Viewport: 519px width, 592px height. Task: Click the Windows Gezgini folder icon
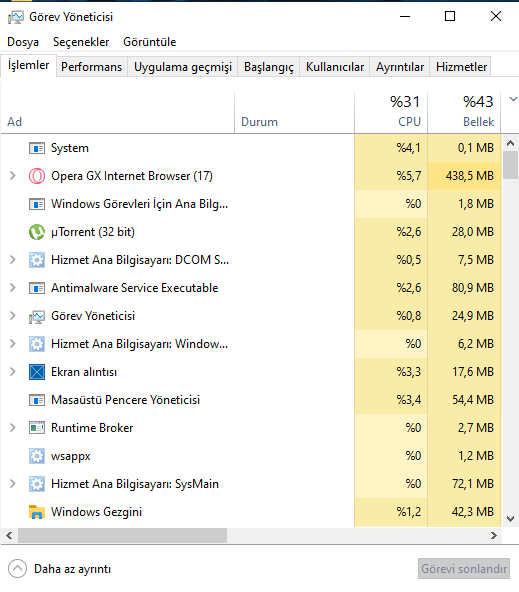click(37, 512)
